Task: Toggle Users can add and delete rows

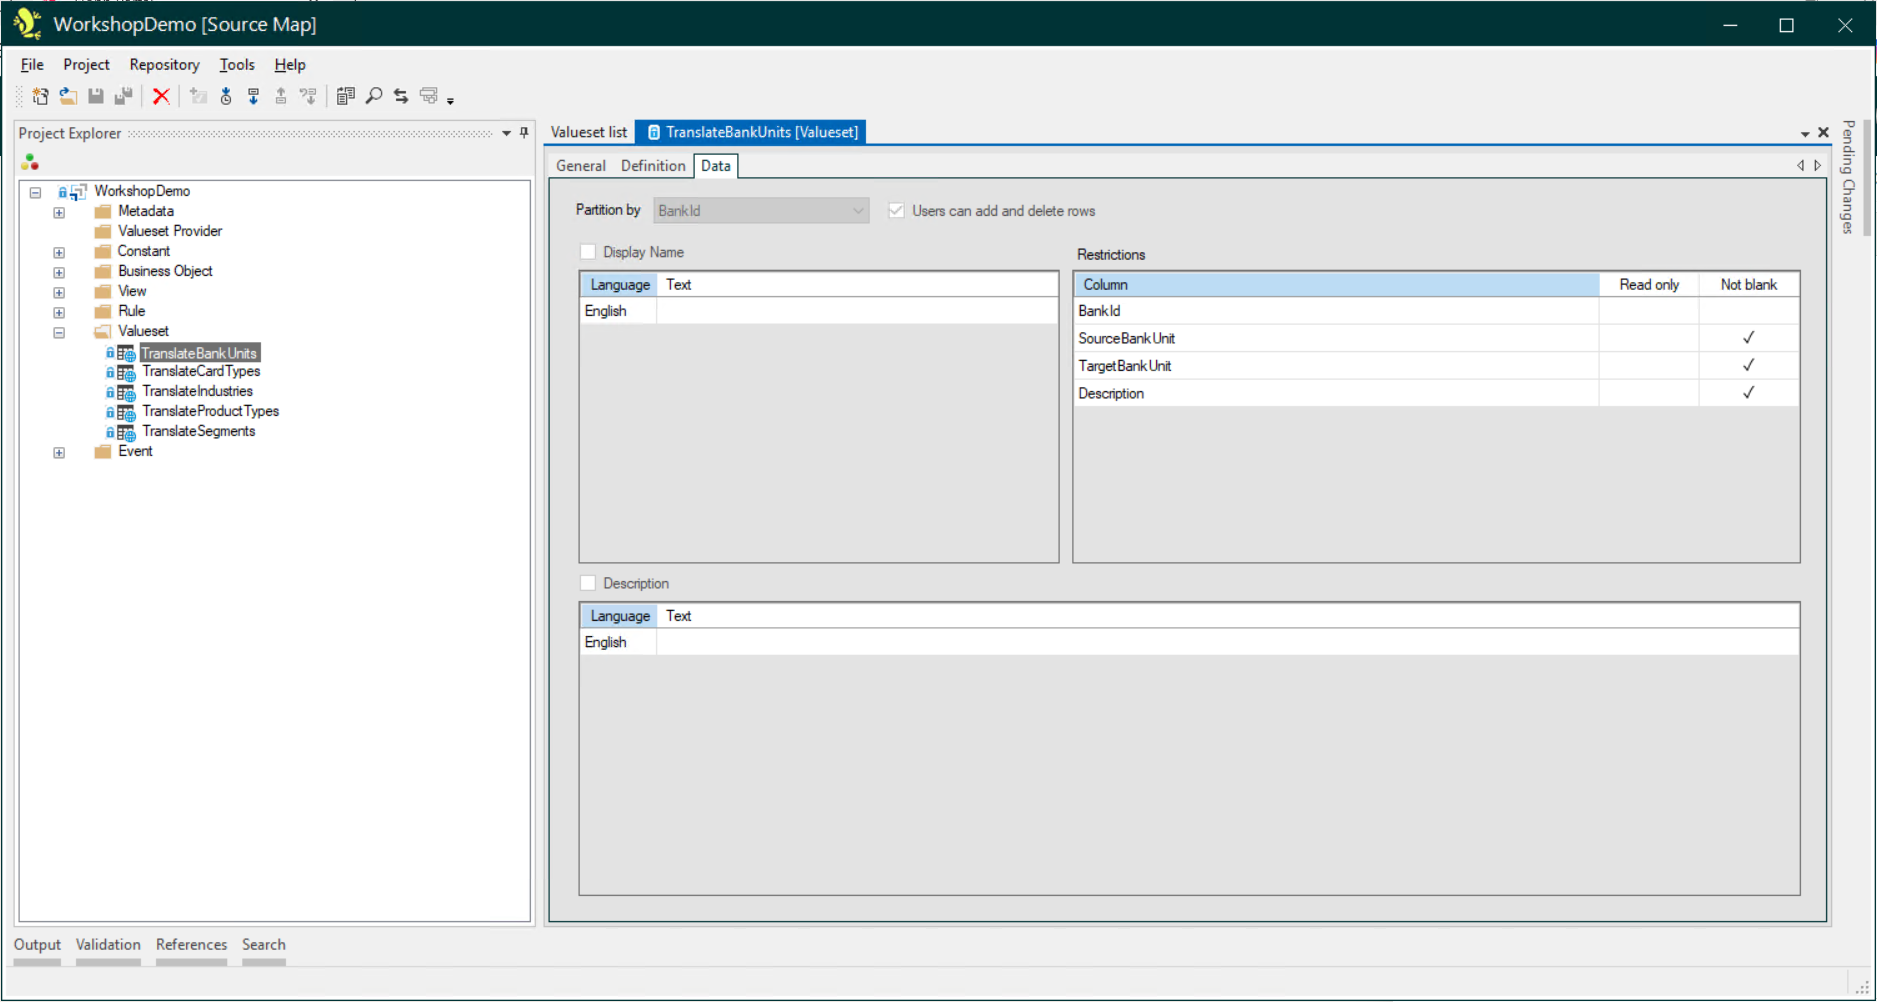Action: coord(896,211)
